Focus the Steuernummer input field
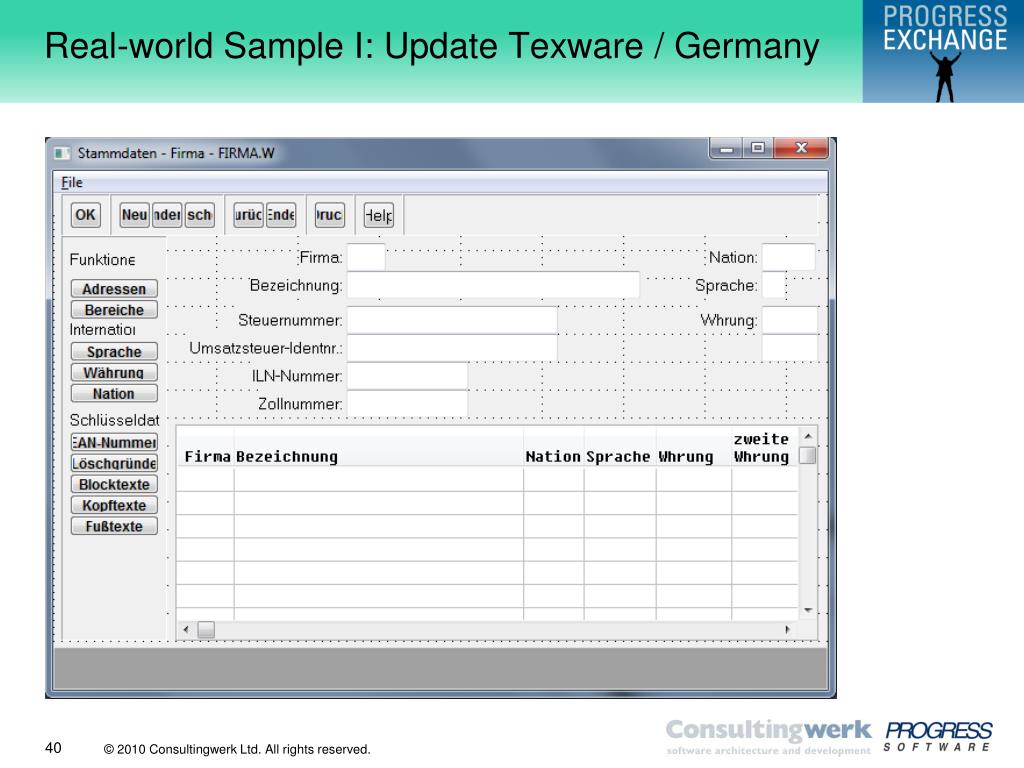The width and height of the screenshot is (1024, 768). (x=452, y=320)
